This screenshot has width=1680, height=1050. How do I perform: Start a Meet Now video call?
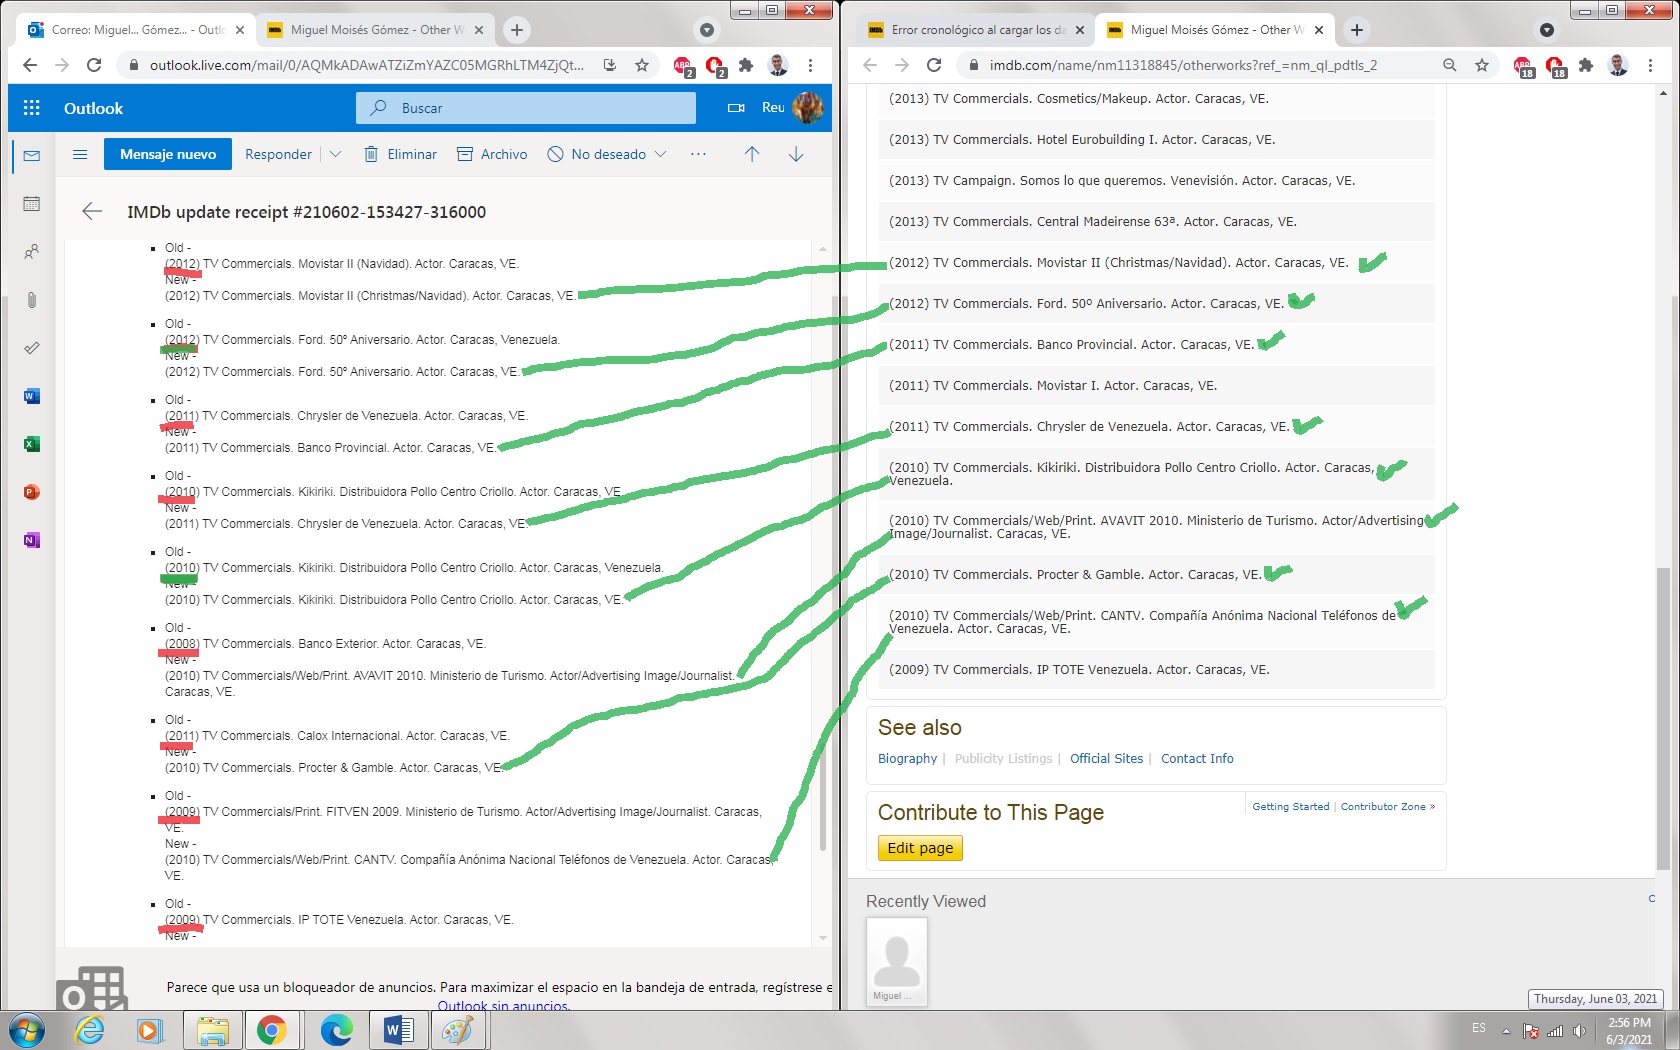[736, 108]
